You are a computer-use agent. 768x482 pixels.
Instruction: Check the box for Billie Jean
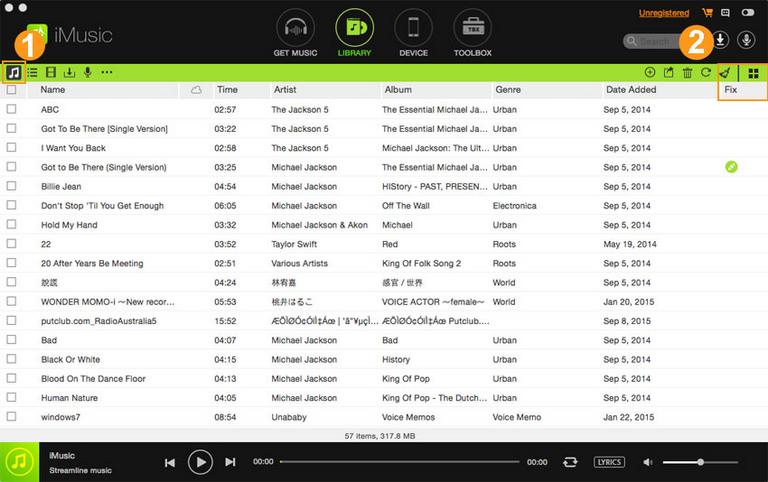coord(11,186)
